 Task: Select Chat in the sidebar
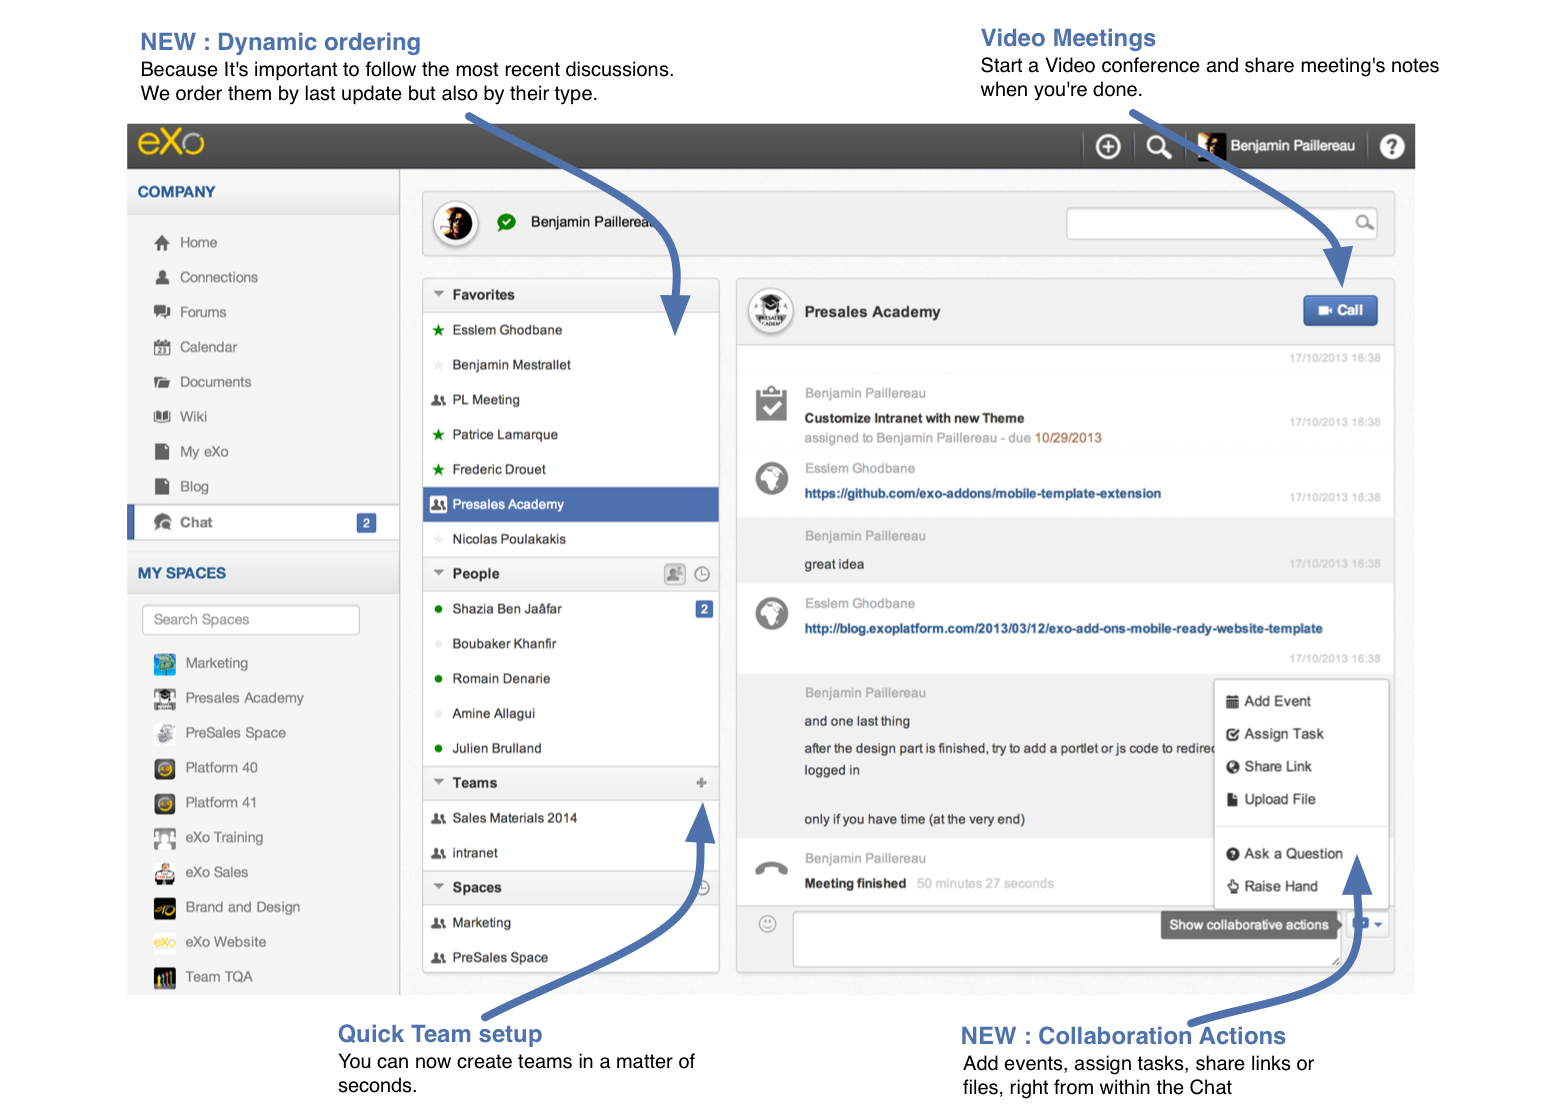pos(264,522)
